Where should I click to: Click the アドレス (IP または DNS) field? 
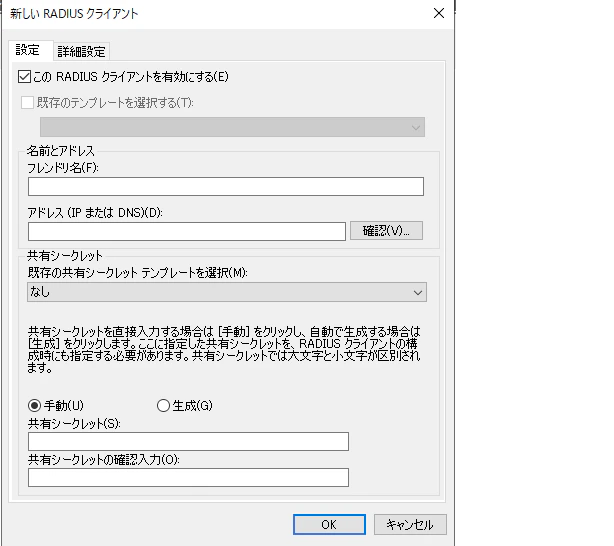coord(187,231)
